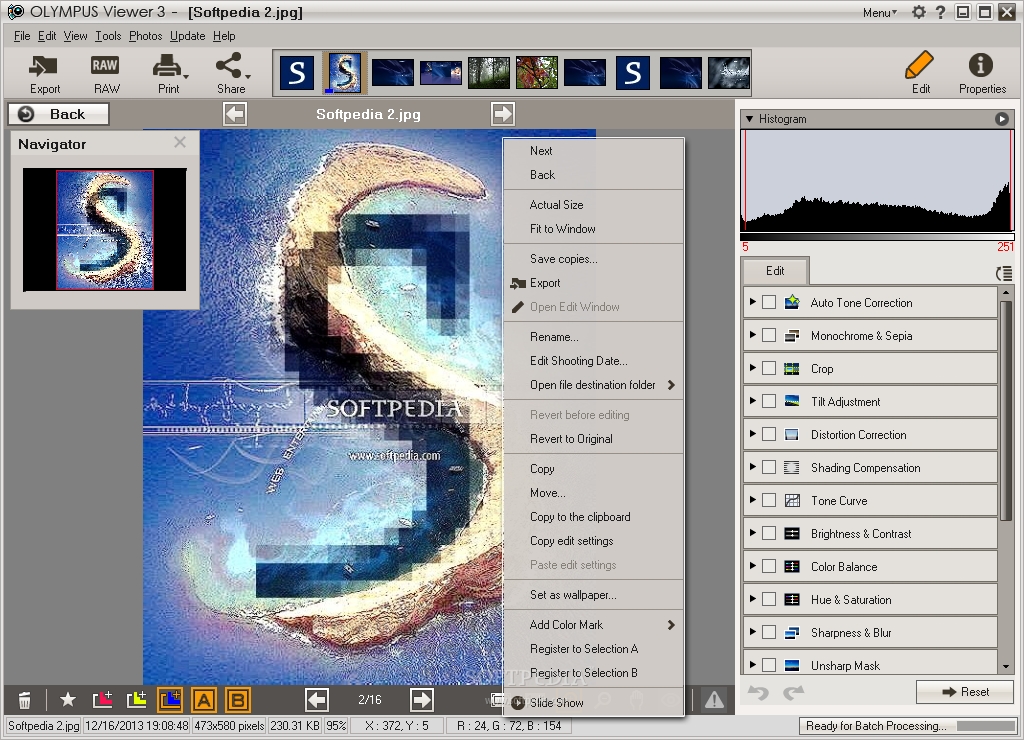Click the histogram range bar
The image size is (1024, 740).
pos(877,237)
